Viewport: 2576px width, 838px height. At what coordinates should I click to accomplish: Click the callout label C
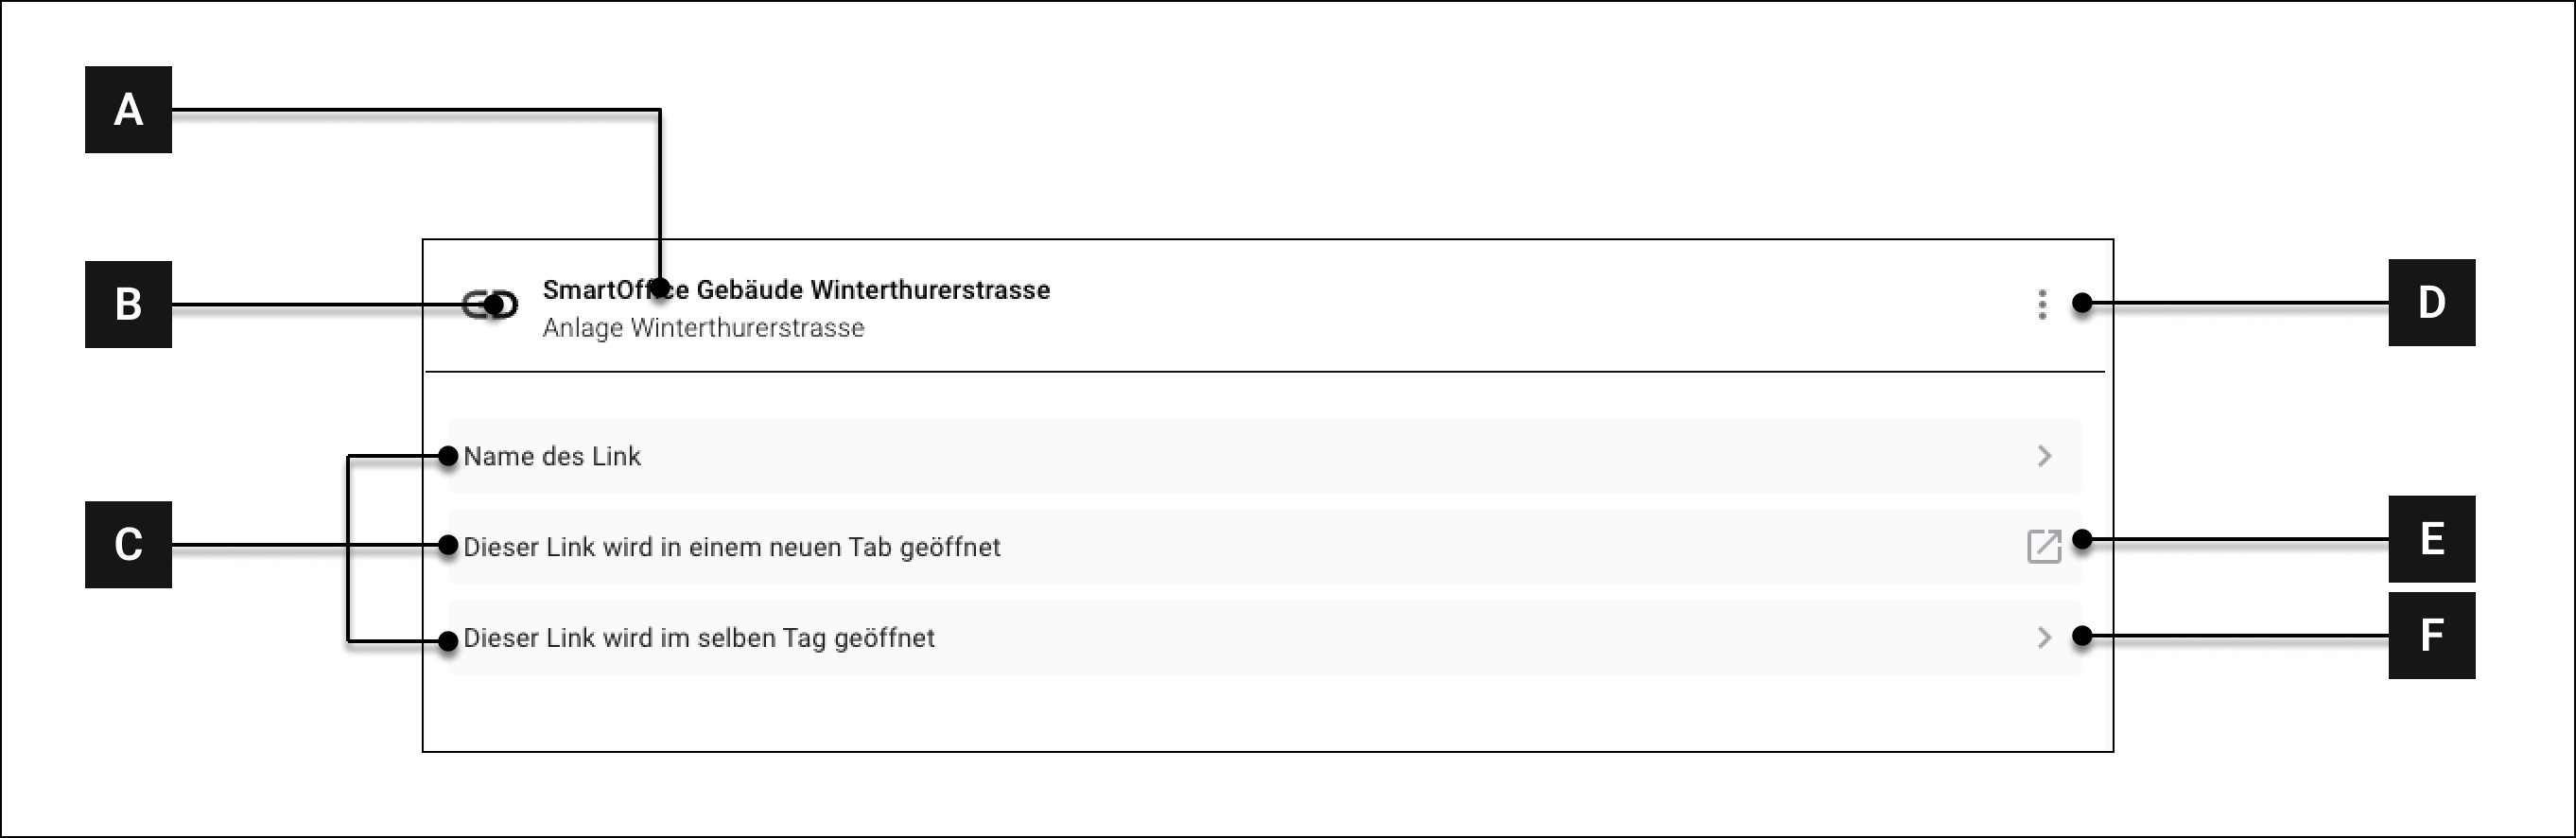coord(128,544)
